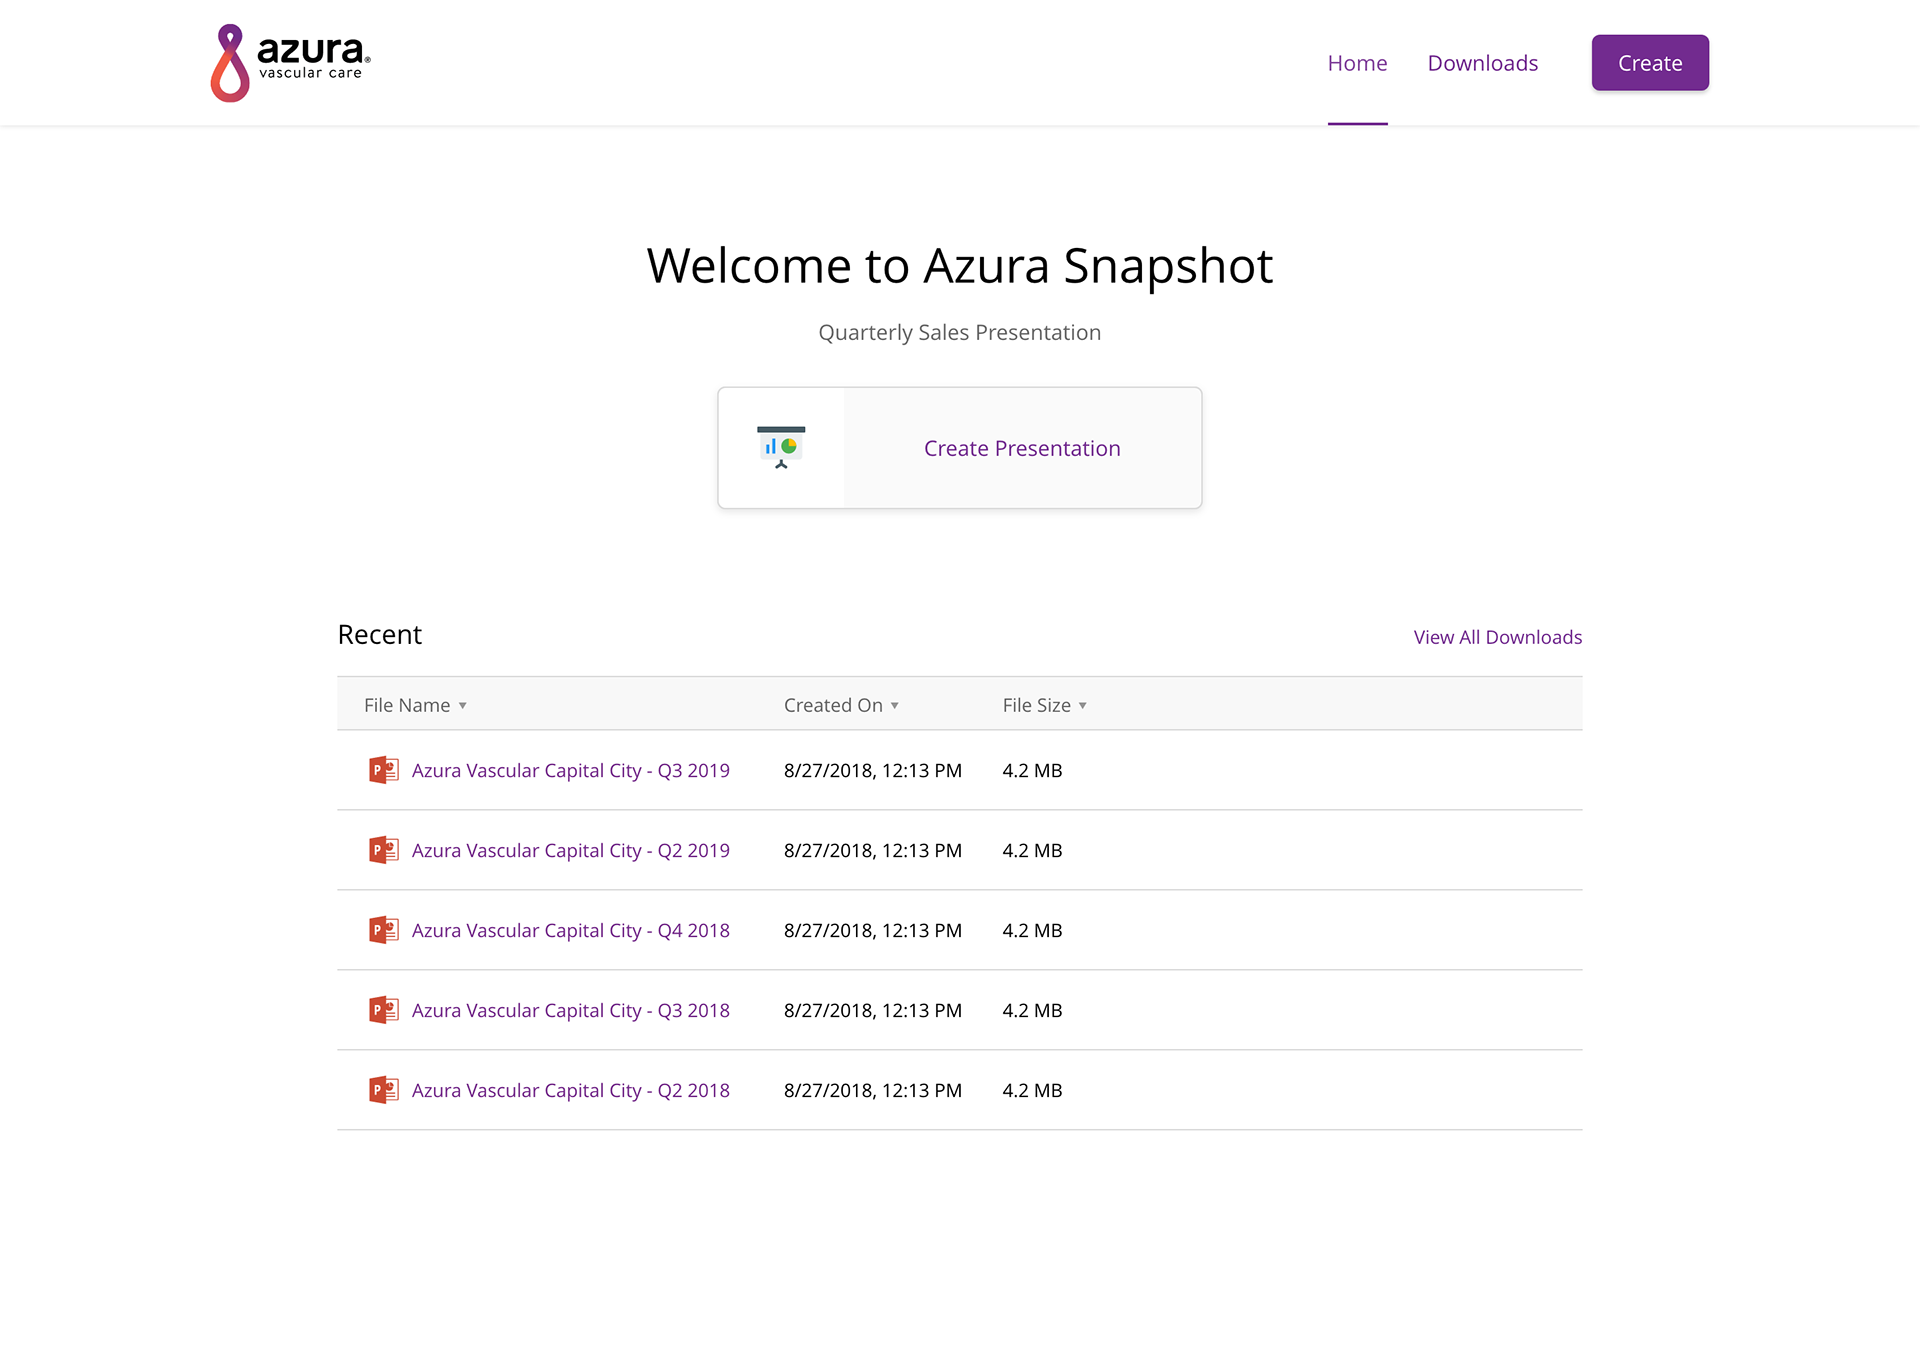
Task: Click the File Size column header text
Action: tap(1037, 705)
